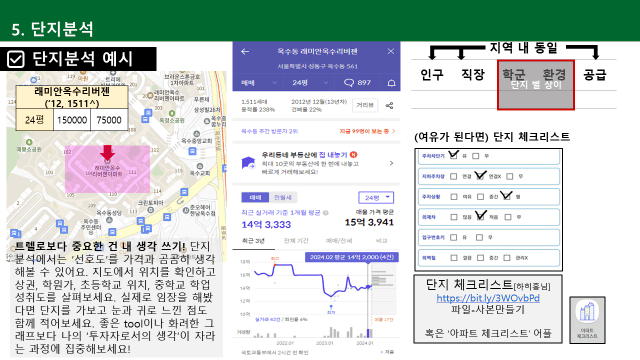Click the 24평 cell in the yellow table
The image size is (640, 360).
pyautogui.click(x=35, y=120)
